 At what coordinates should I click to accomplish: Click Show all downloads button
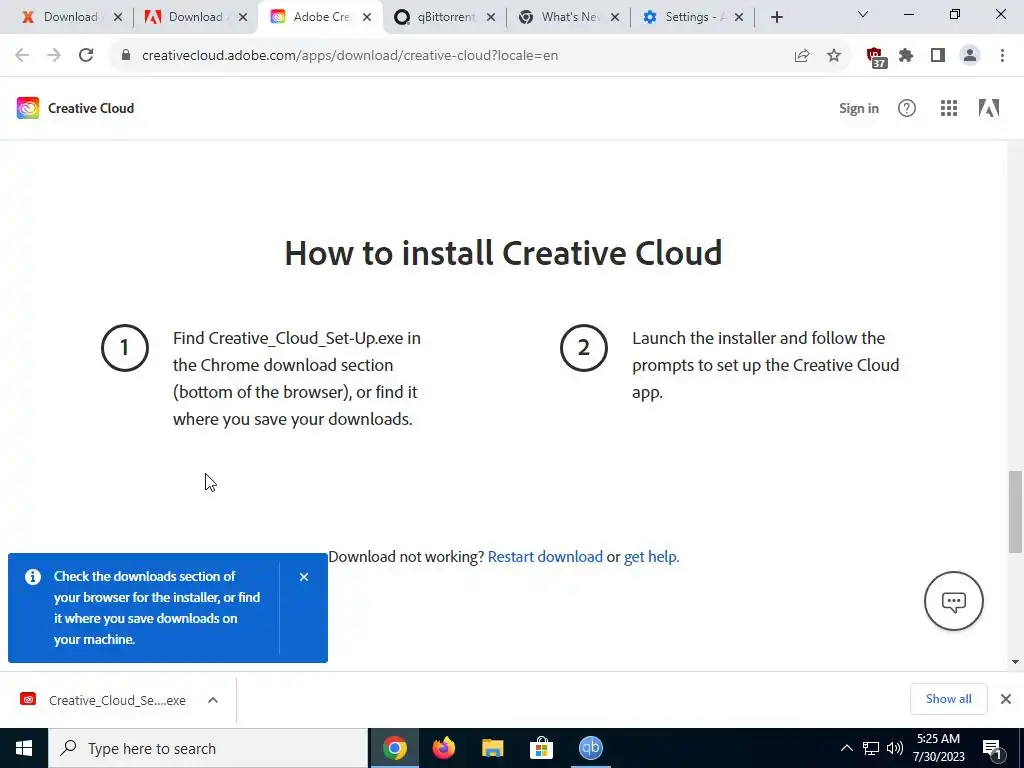point(948,699)
